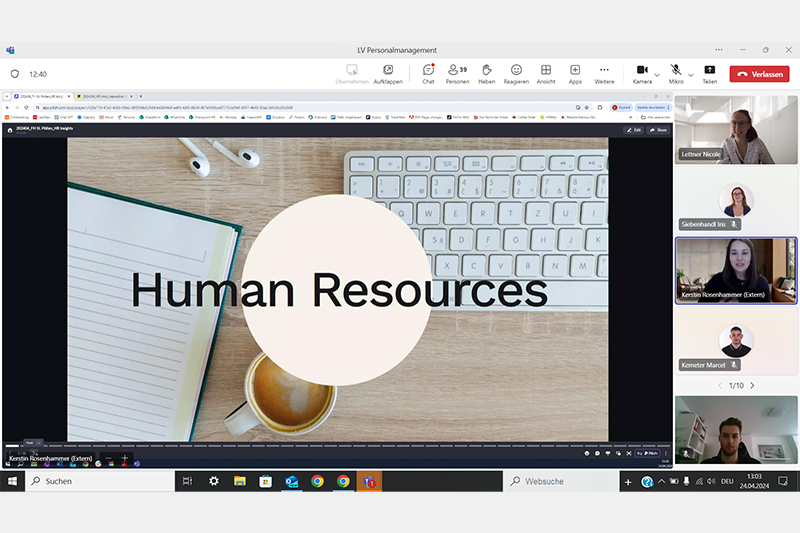Go to next participant page arrow
This screenshot has height=533, width=800.
pyautogui.click(x=752, y=385)
